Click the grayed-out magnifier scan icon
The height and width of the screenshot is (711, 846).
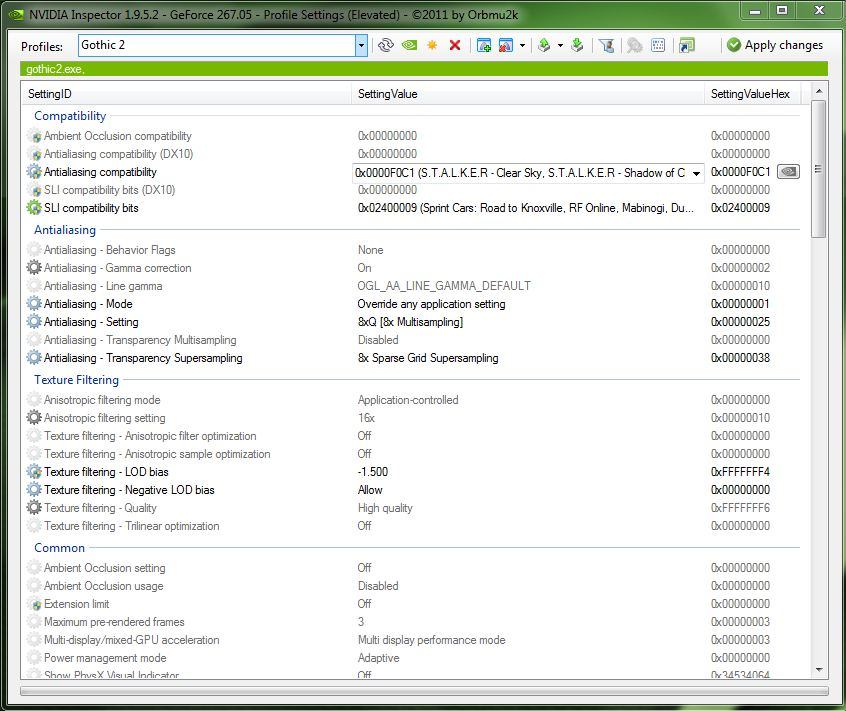(x=634, y=45)
